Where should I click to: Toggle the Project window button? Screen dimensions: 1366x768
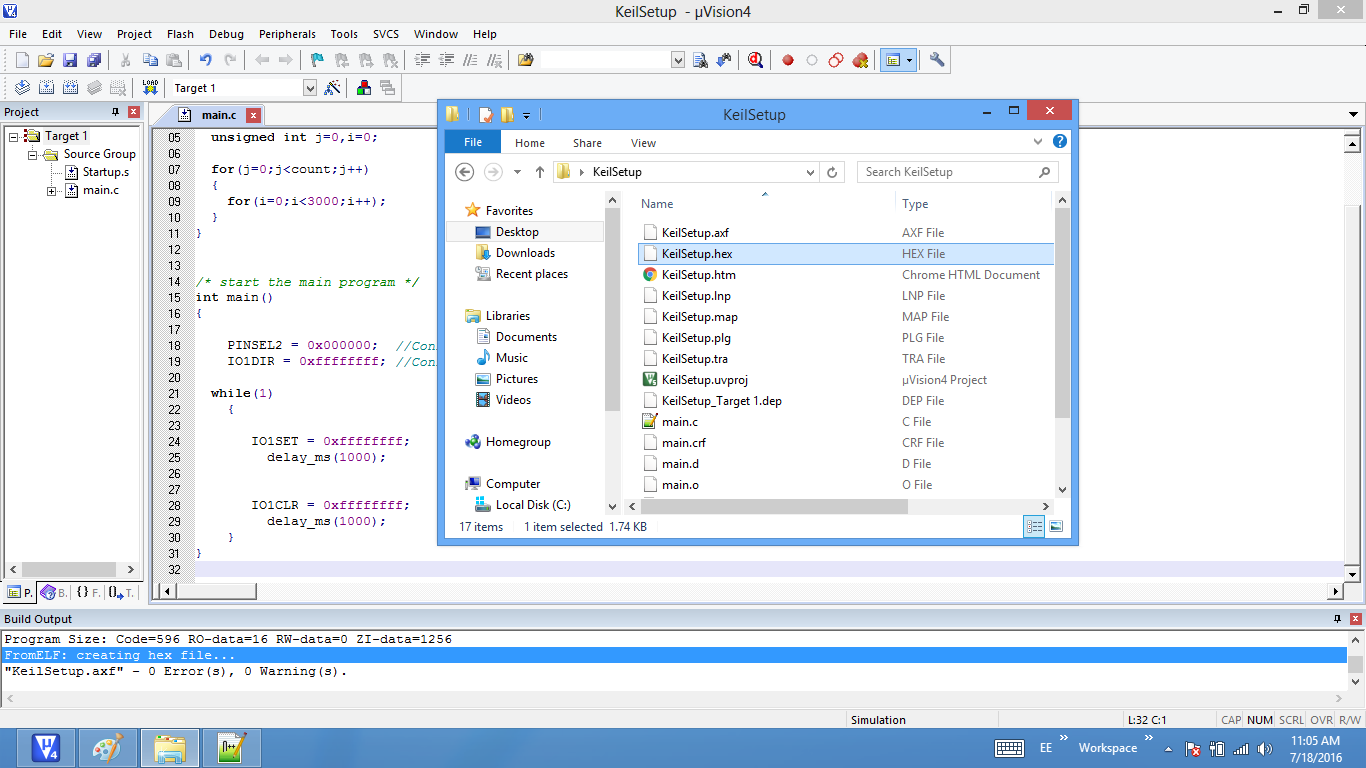(893, 60)
